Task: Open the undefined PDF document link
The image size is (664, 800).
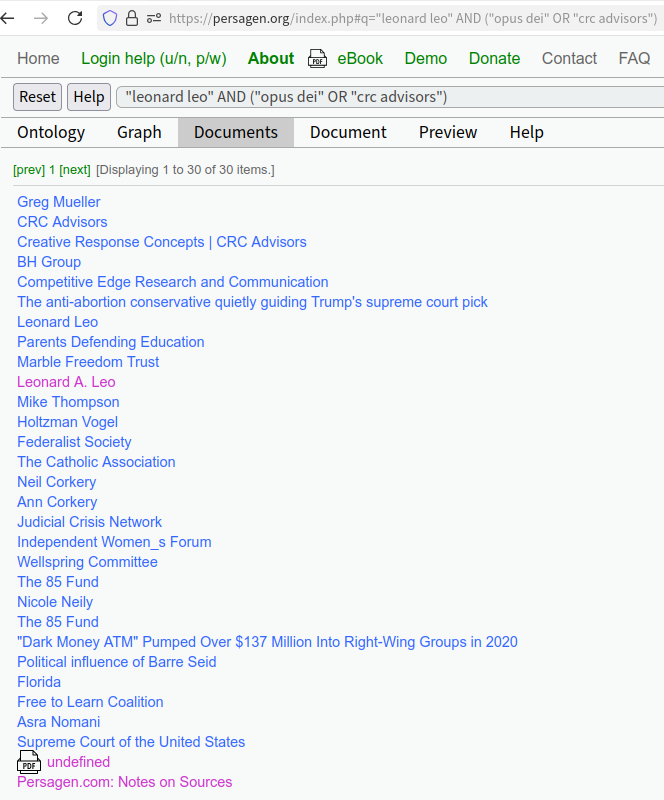Action: tap(79, 762)
